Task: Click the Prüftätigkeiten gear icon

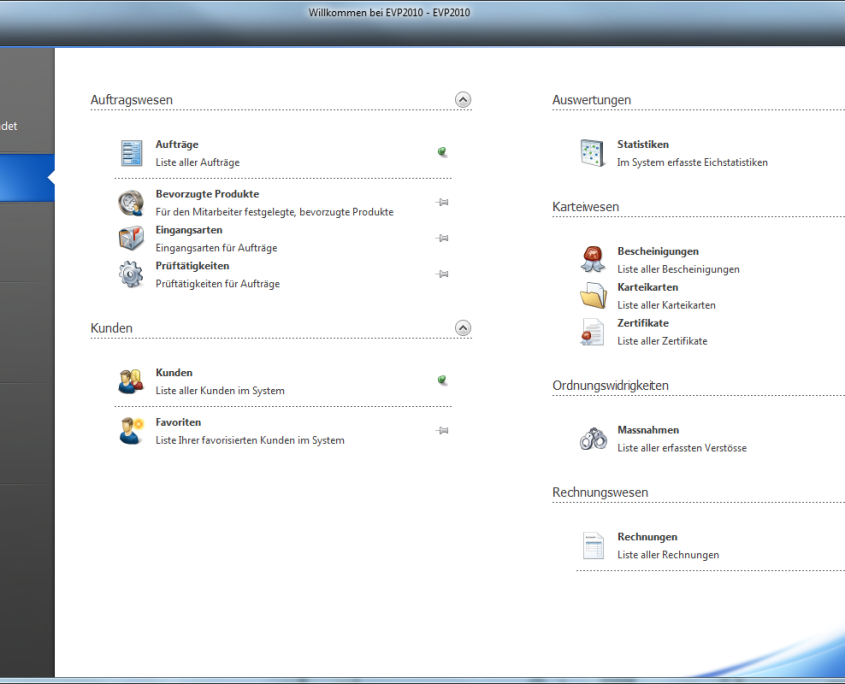Action: click(x=131, y=274)
